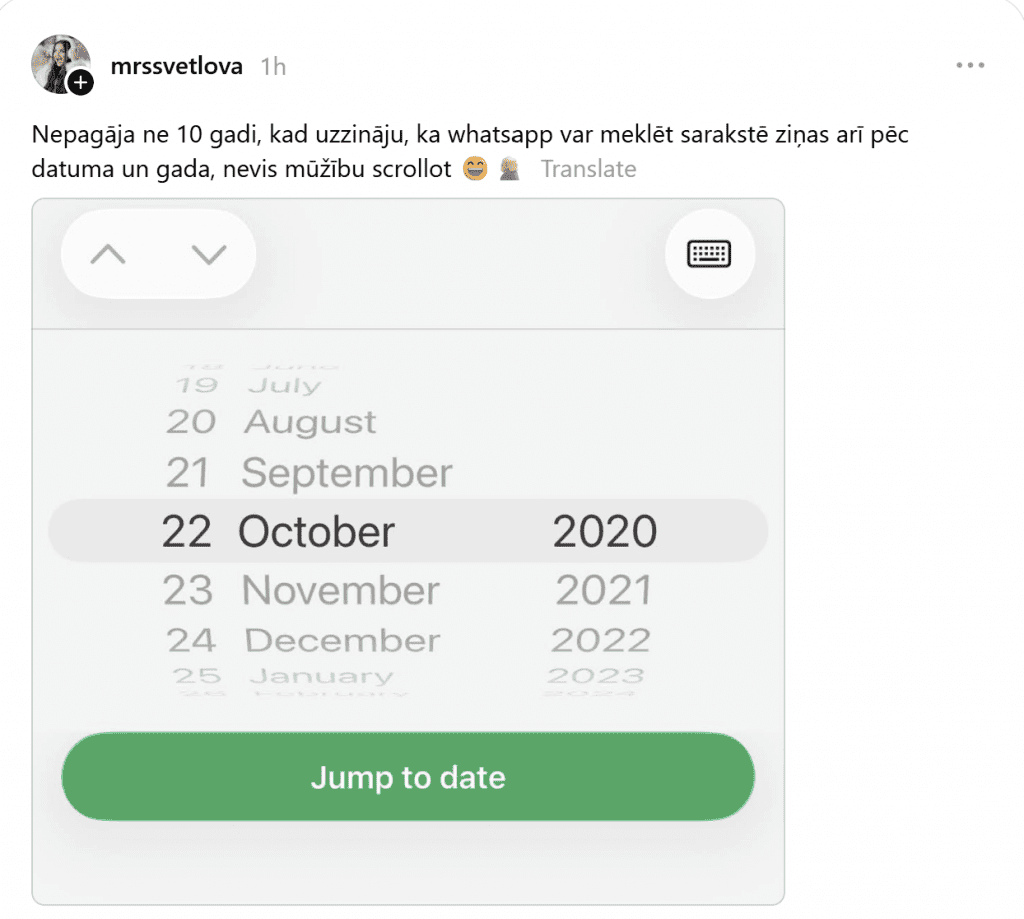Open the three-dot post options menu
The image size is (1024, 919).
[970, 65]
